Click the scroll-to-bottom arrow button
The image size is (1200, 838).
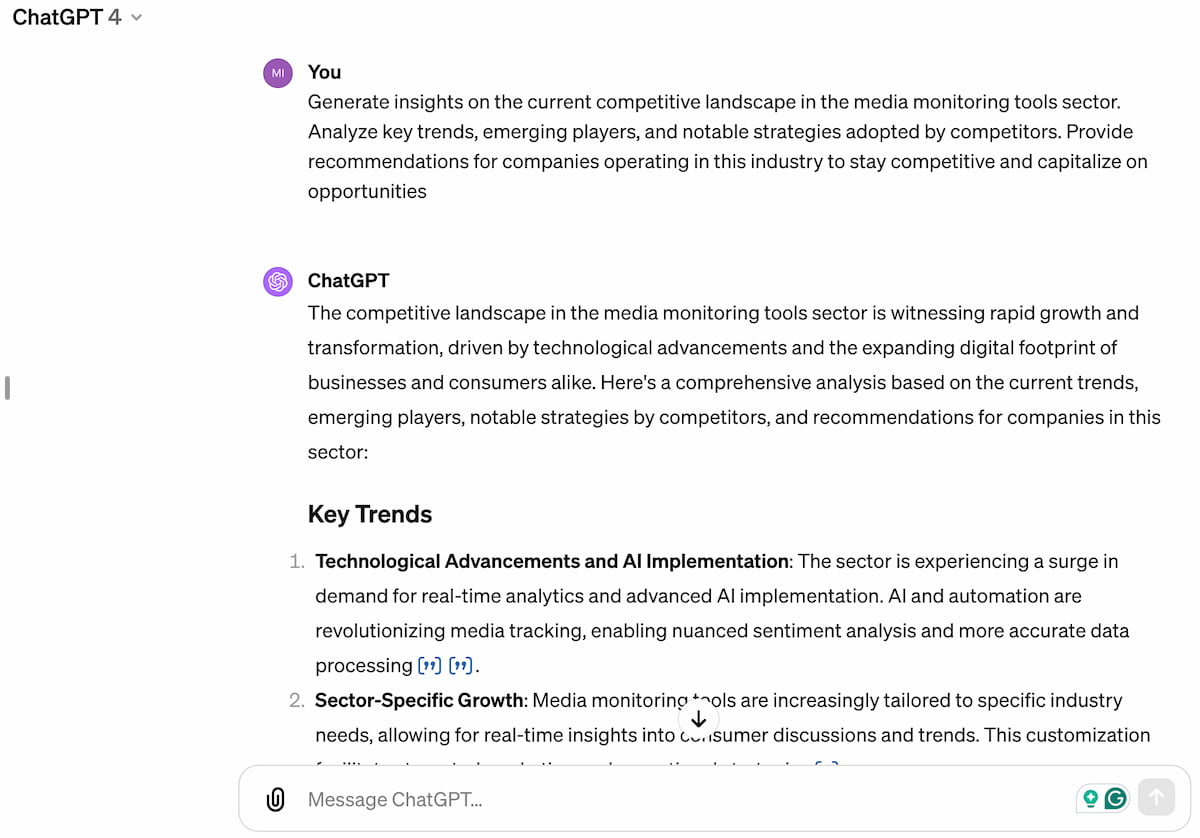point(698,718)
